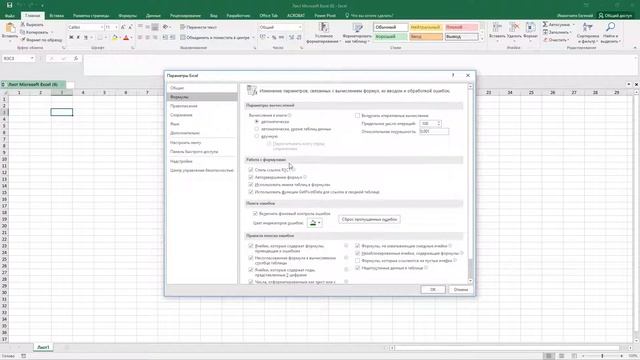Click the Tell me search box
This screenshot has height=360, width=640.
coord(369,16)
